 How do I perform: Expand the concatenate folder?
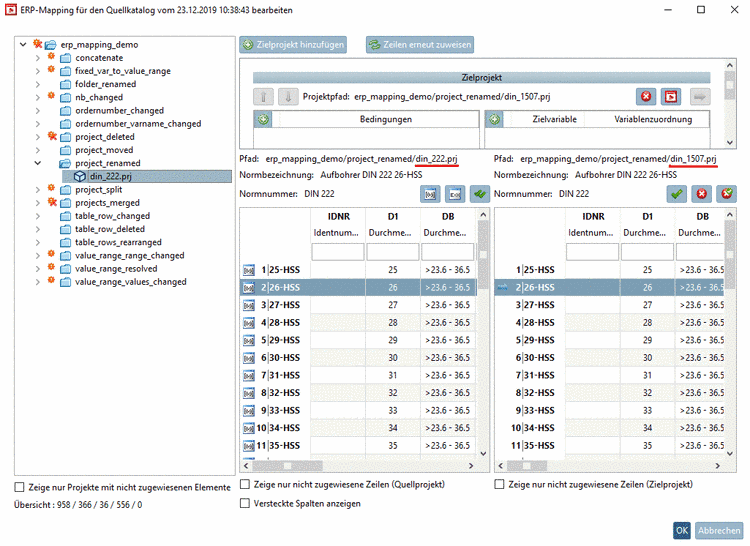point(37,58)
